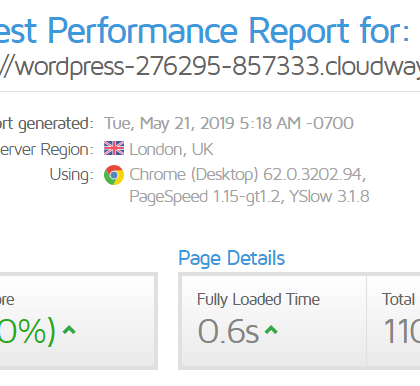Click the Server Region label
Screen dimensions: 420x386
tap(46, 149)
